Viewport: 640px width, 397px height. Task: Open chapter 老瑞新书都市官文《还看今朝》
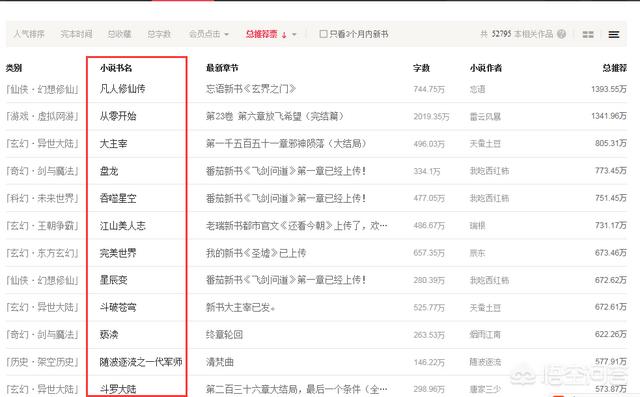click(297, 226)
